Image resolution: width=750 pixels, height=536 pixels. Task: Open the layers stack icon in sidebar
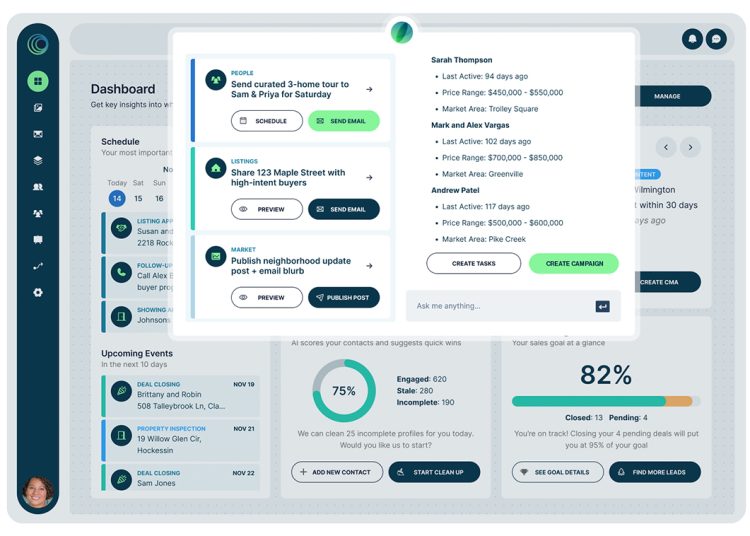click(38, 160)
